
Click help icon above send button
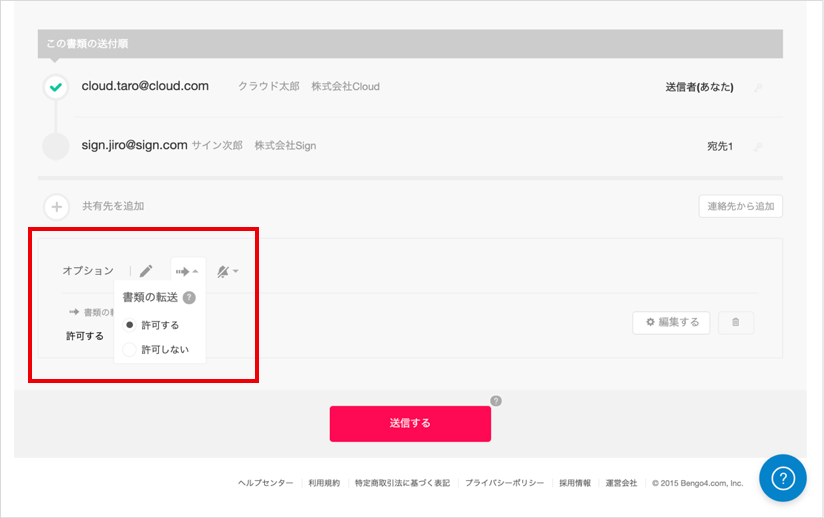point(496,401)
